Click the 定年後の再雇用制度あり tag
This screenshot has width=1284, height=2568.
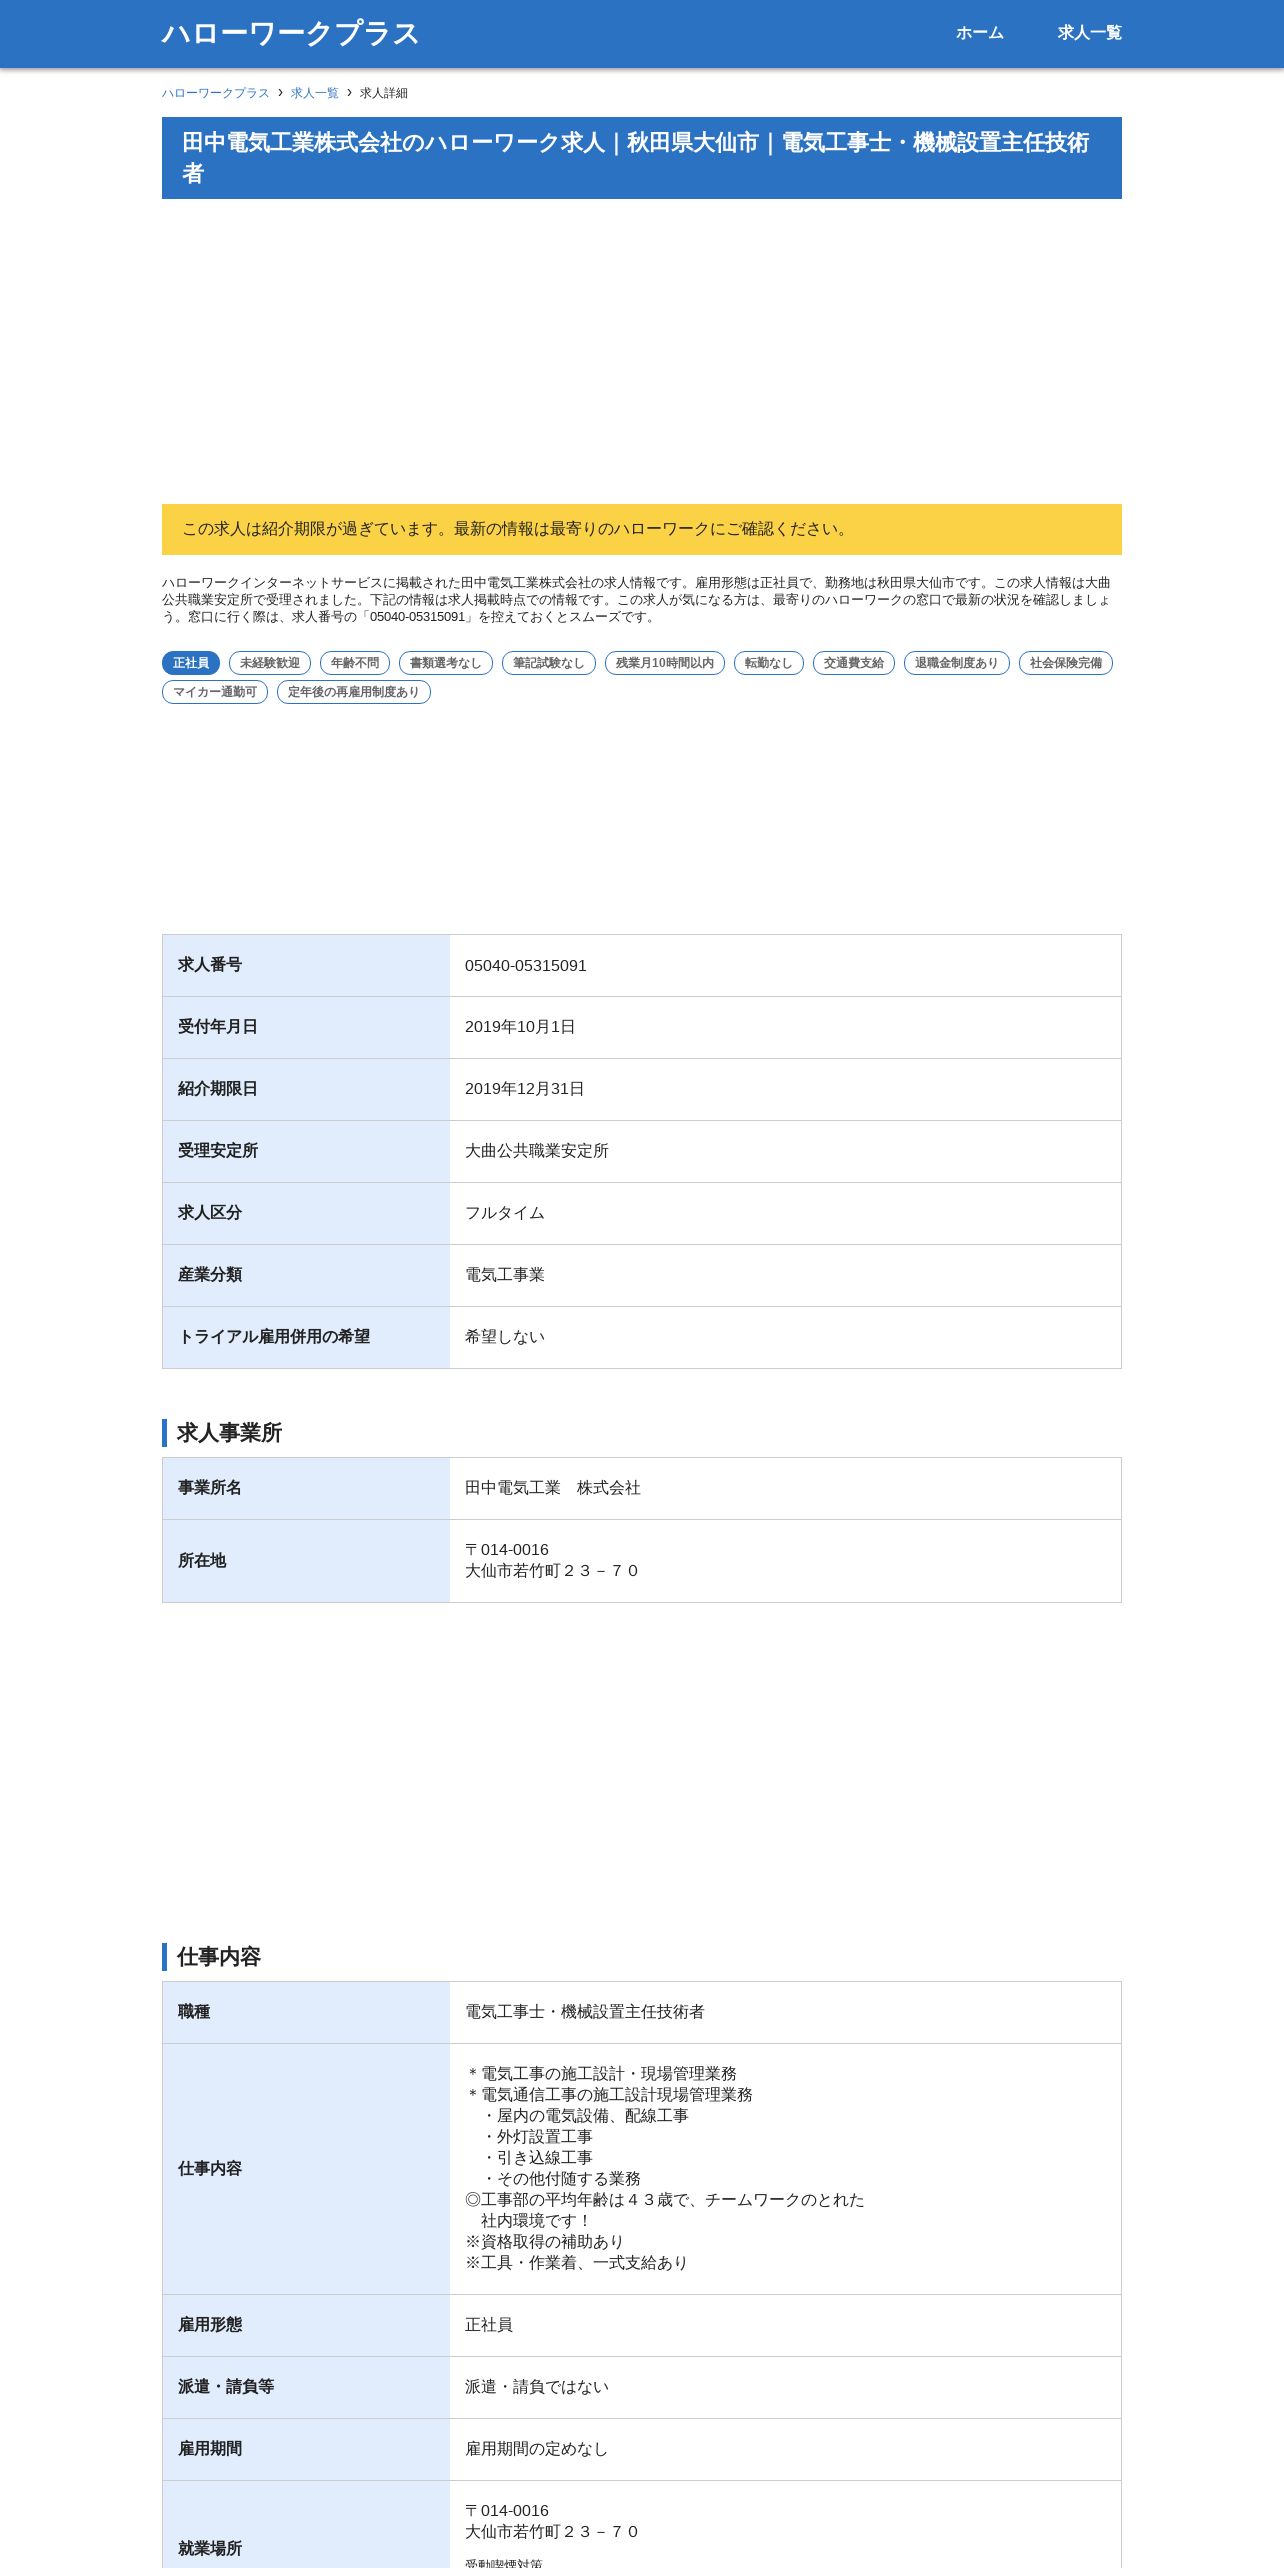tap(354, 692)
